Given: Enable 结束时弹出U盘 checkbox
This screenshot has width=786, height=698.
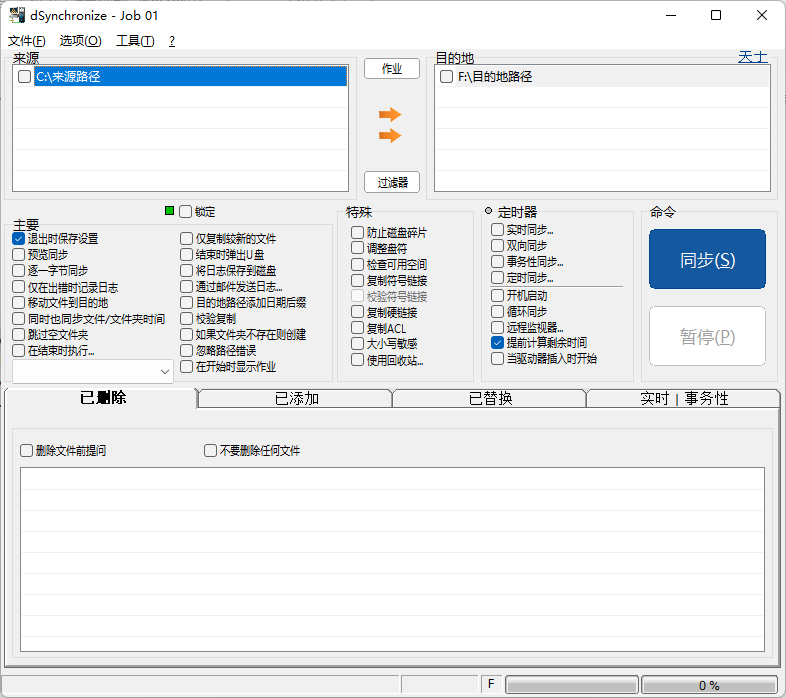Looking at the screenshot, I should point(186,255).
